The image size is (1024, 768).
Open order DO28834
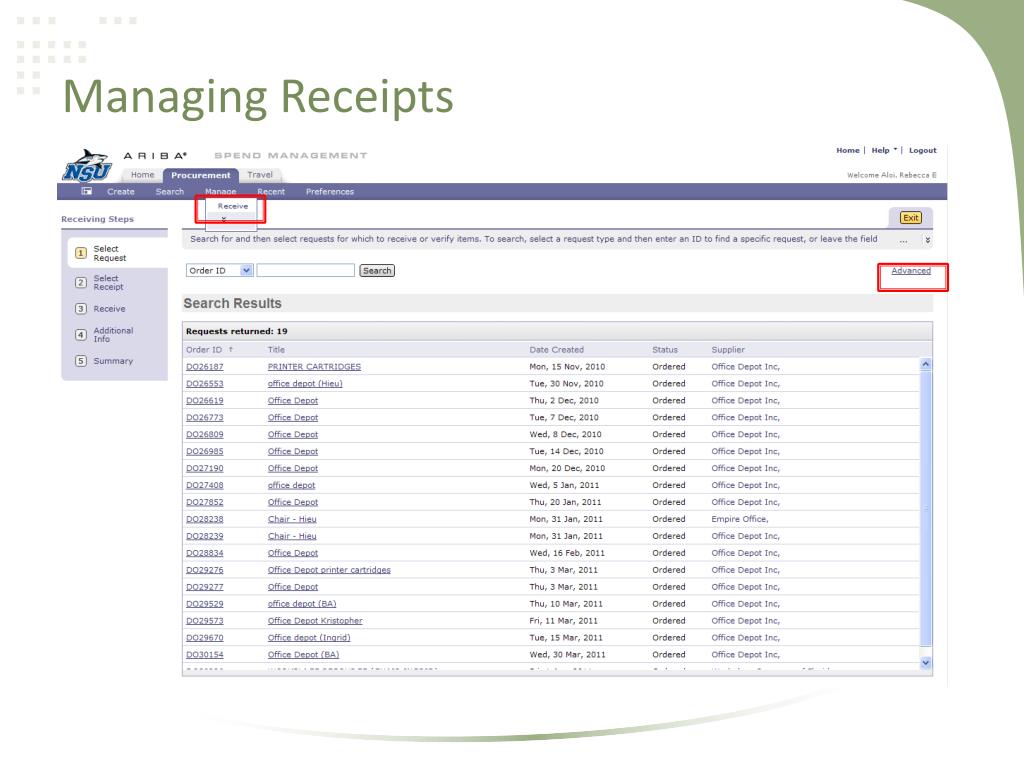pyautogui.click(x=204, y=554)
